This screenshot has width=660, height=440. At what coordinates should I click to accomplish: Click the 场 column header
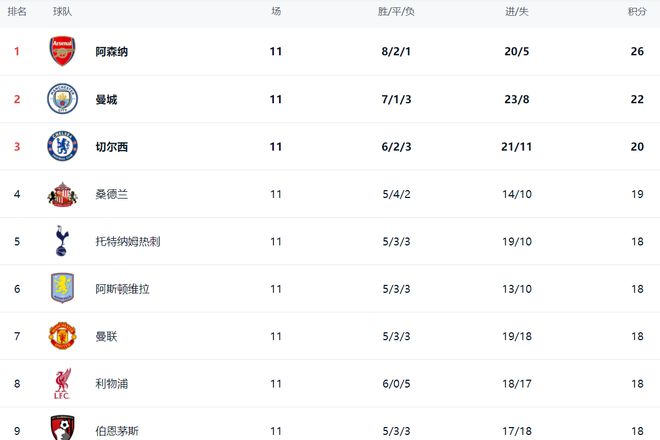276,11
